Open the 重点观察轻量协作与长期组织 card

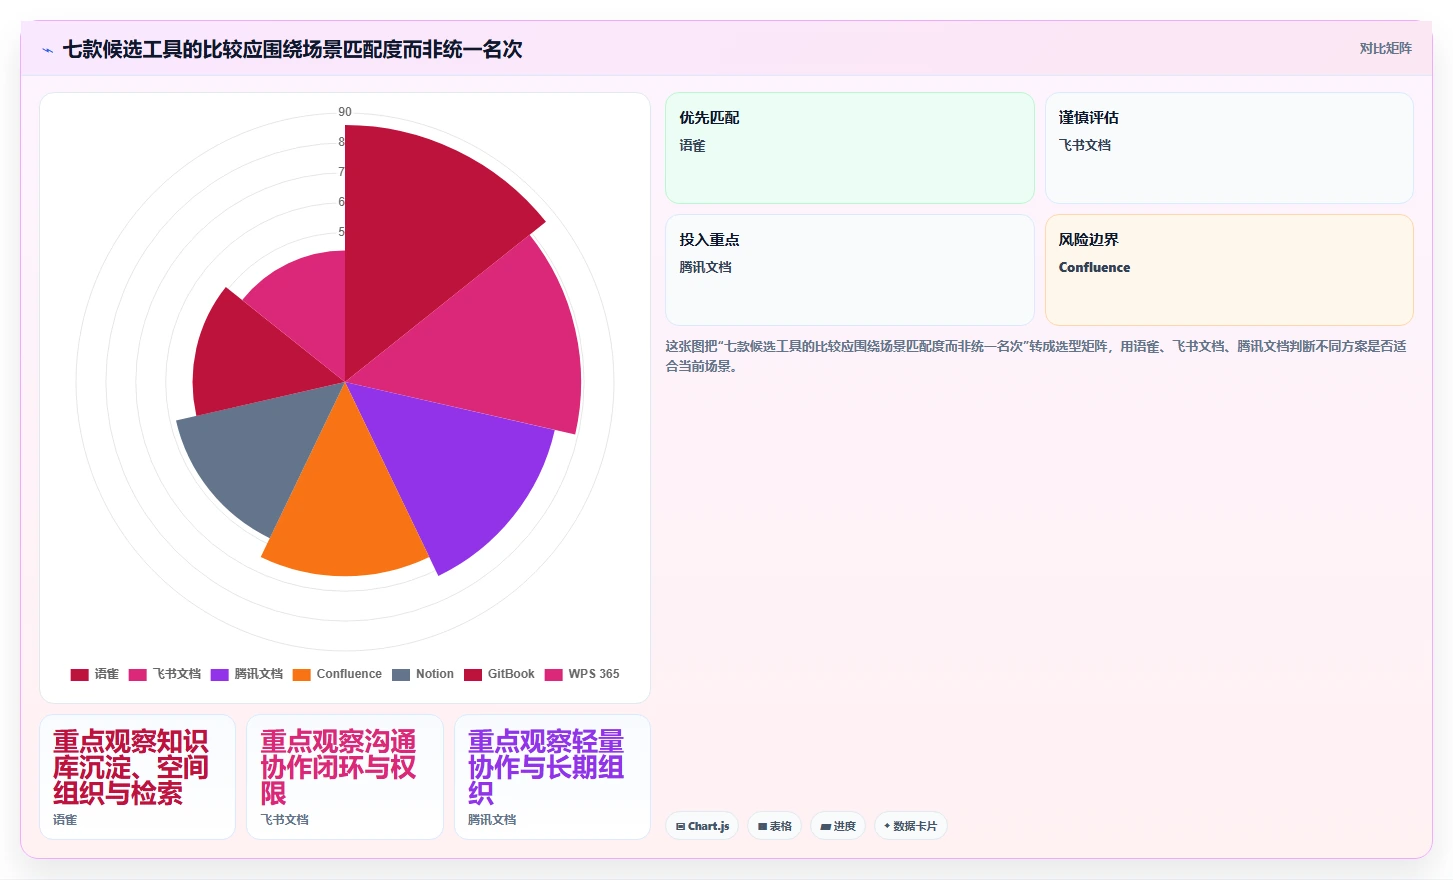(x=552, y=777)
